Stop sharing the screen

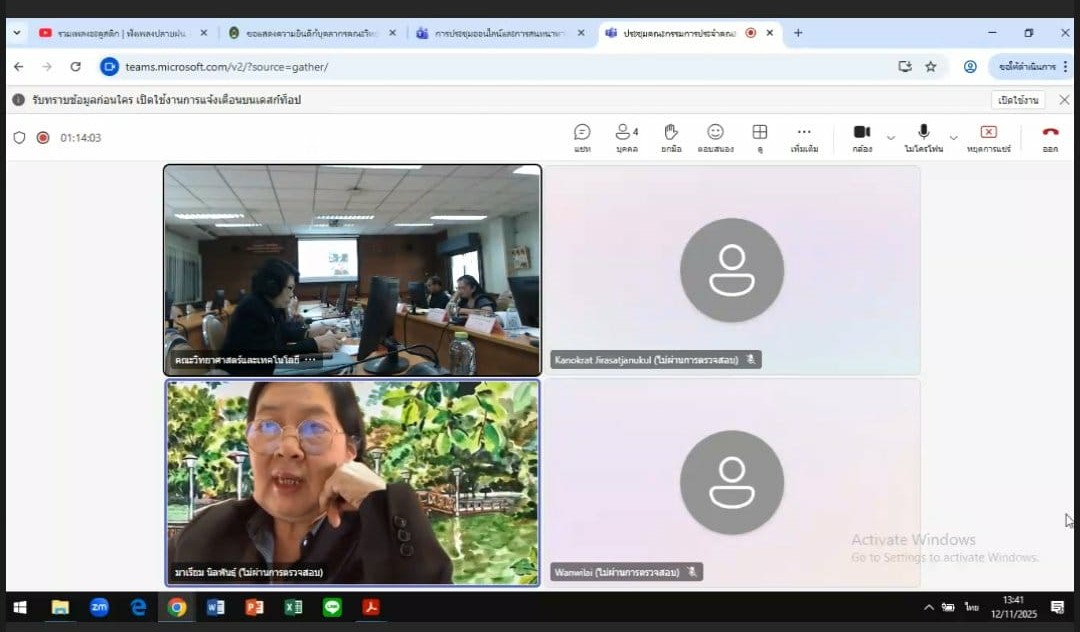(988, 137)
